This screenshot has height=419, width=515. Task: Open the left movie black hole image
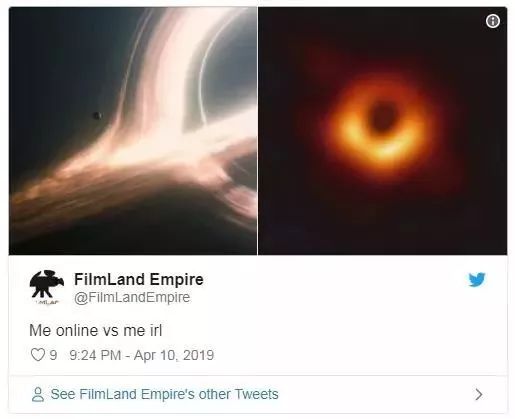coord(133,131)
